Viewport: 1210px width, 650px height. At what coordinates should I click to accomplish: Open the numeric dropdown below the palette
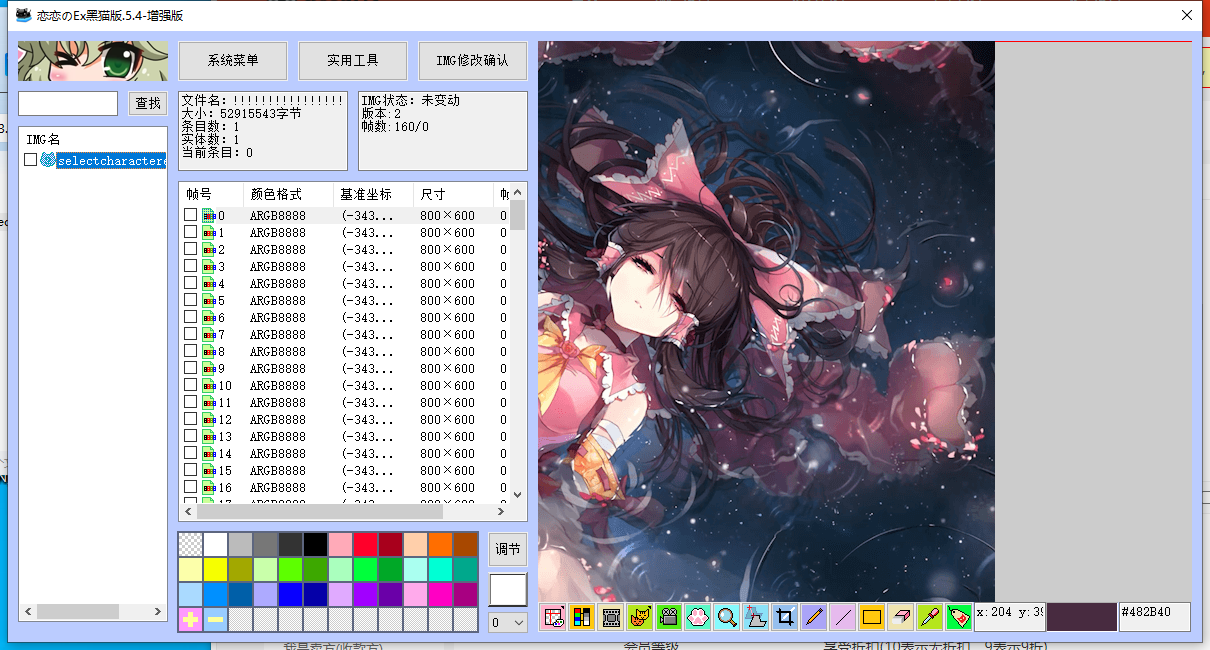pos(507,623)
